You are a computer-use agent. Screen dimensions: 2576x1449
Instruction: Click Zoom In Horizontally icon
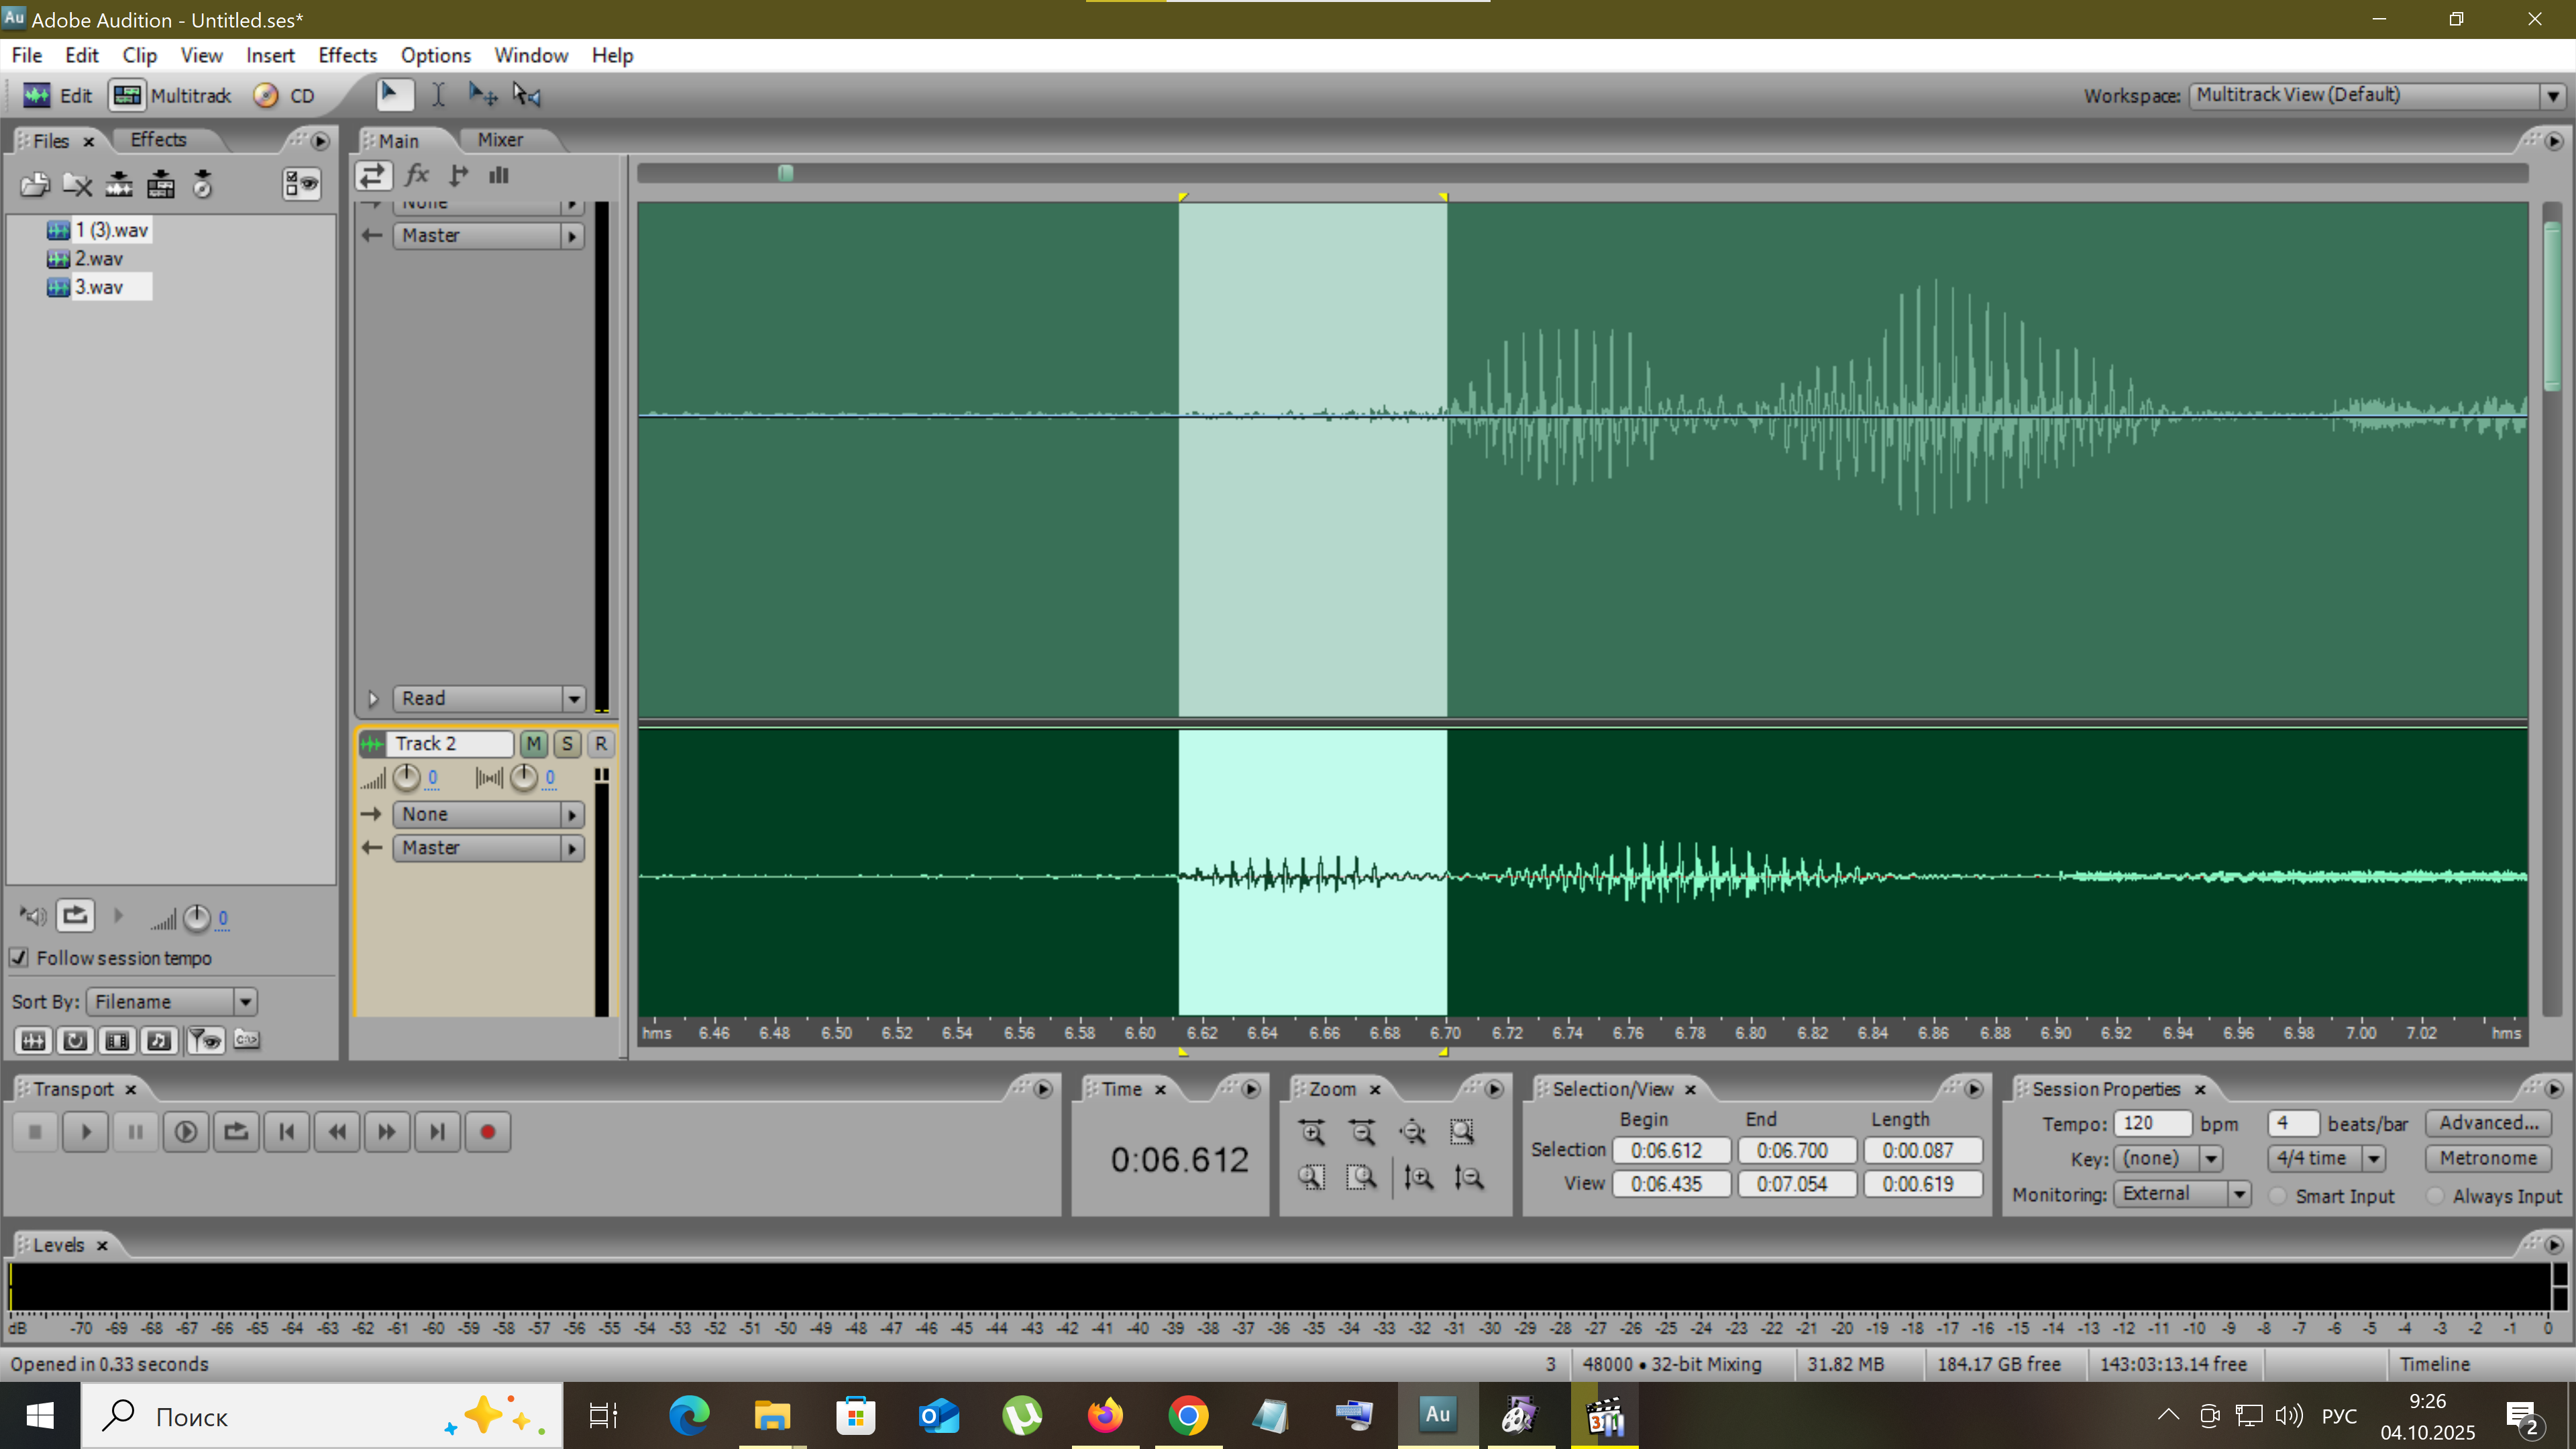coord(1311,1132)
